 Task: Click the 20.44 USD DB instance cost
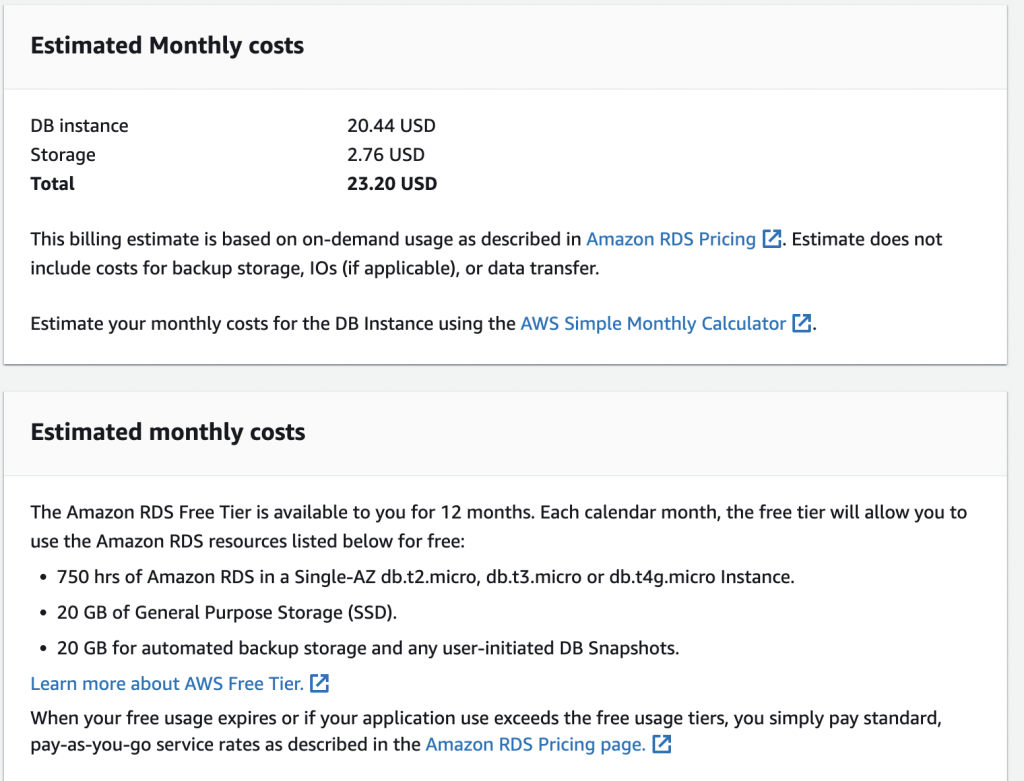click(x=391, y=126)
